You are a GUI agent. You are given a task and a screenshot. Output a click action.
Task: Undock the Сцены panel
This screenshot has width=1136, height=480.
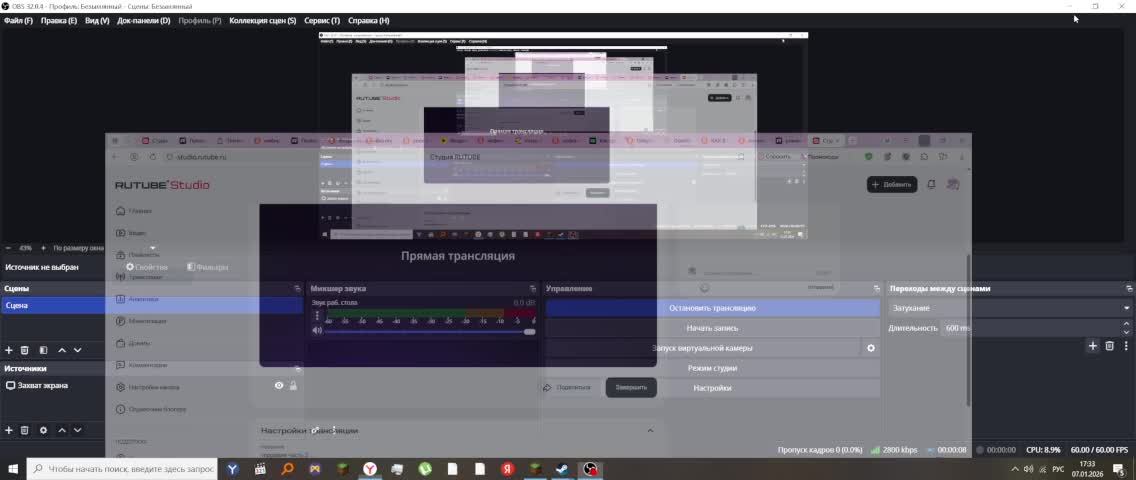297,289
